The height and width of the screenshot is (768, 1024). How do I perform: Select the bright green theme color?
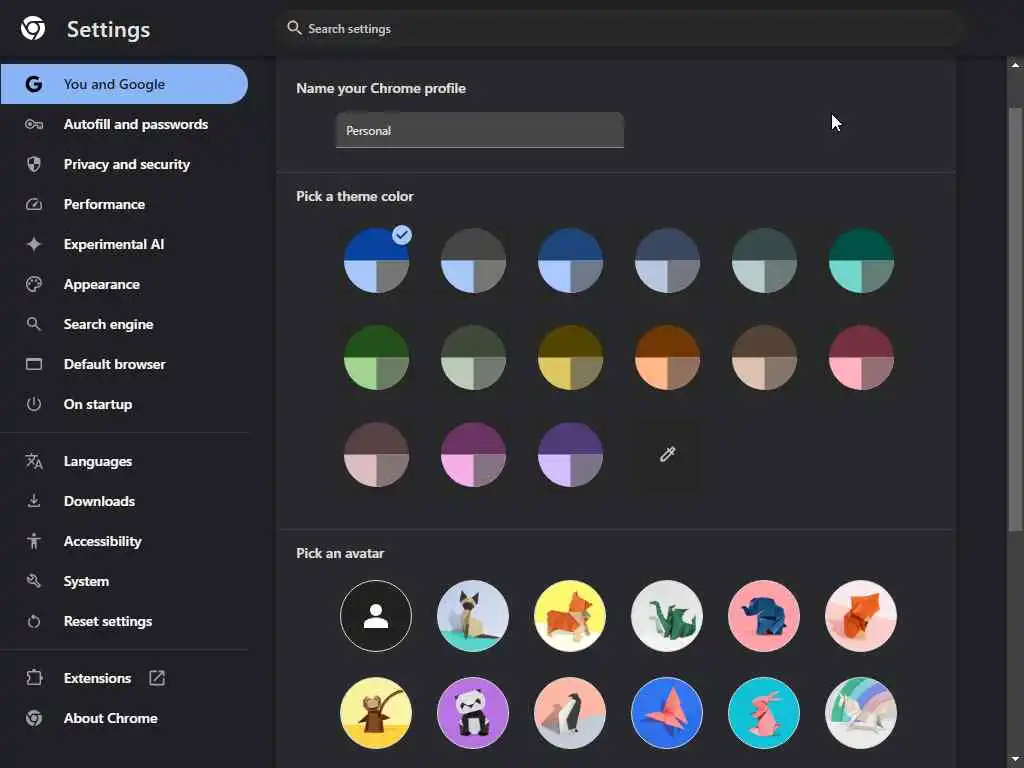[376, 357]
